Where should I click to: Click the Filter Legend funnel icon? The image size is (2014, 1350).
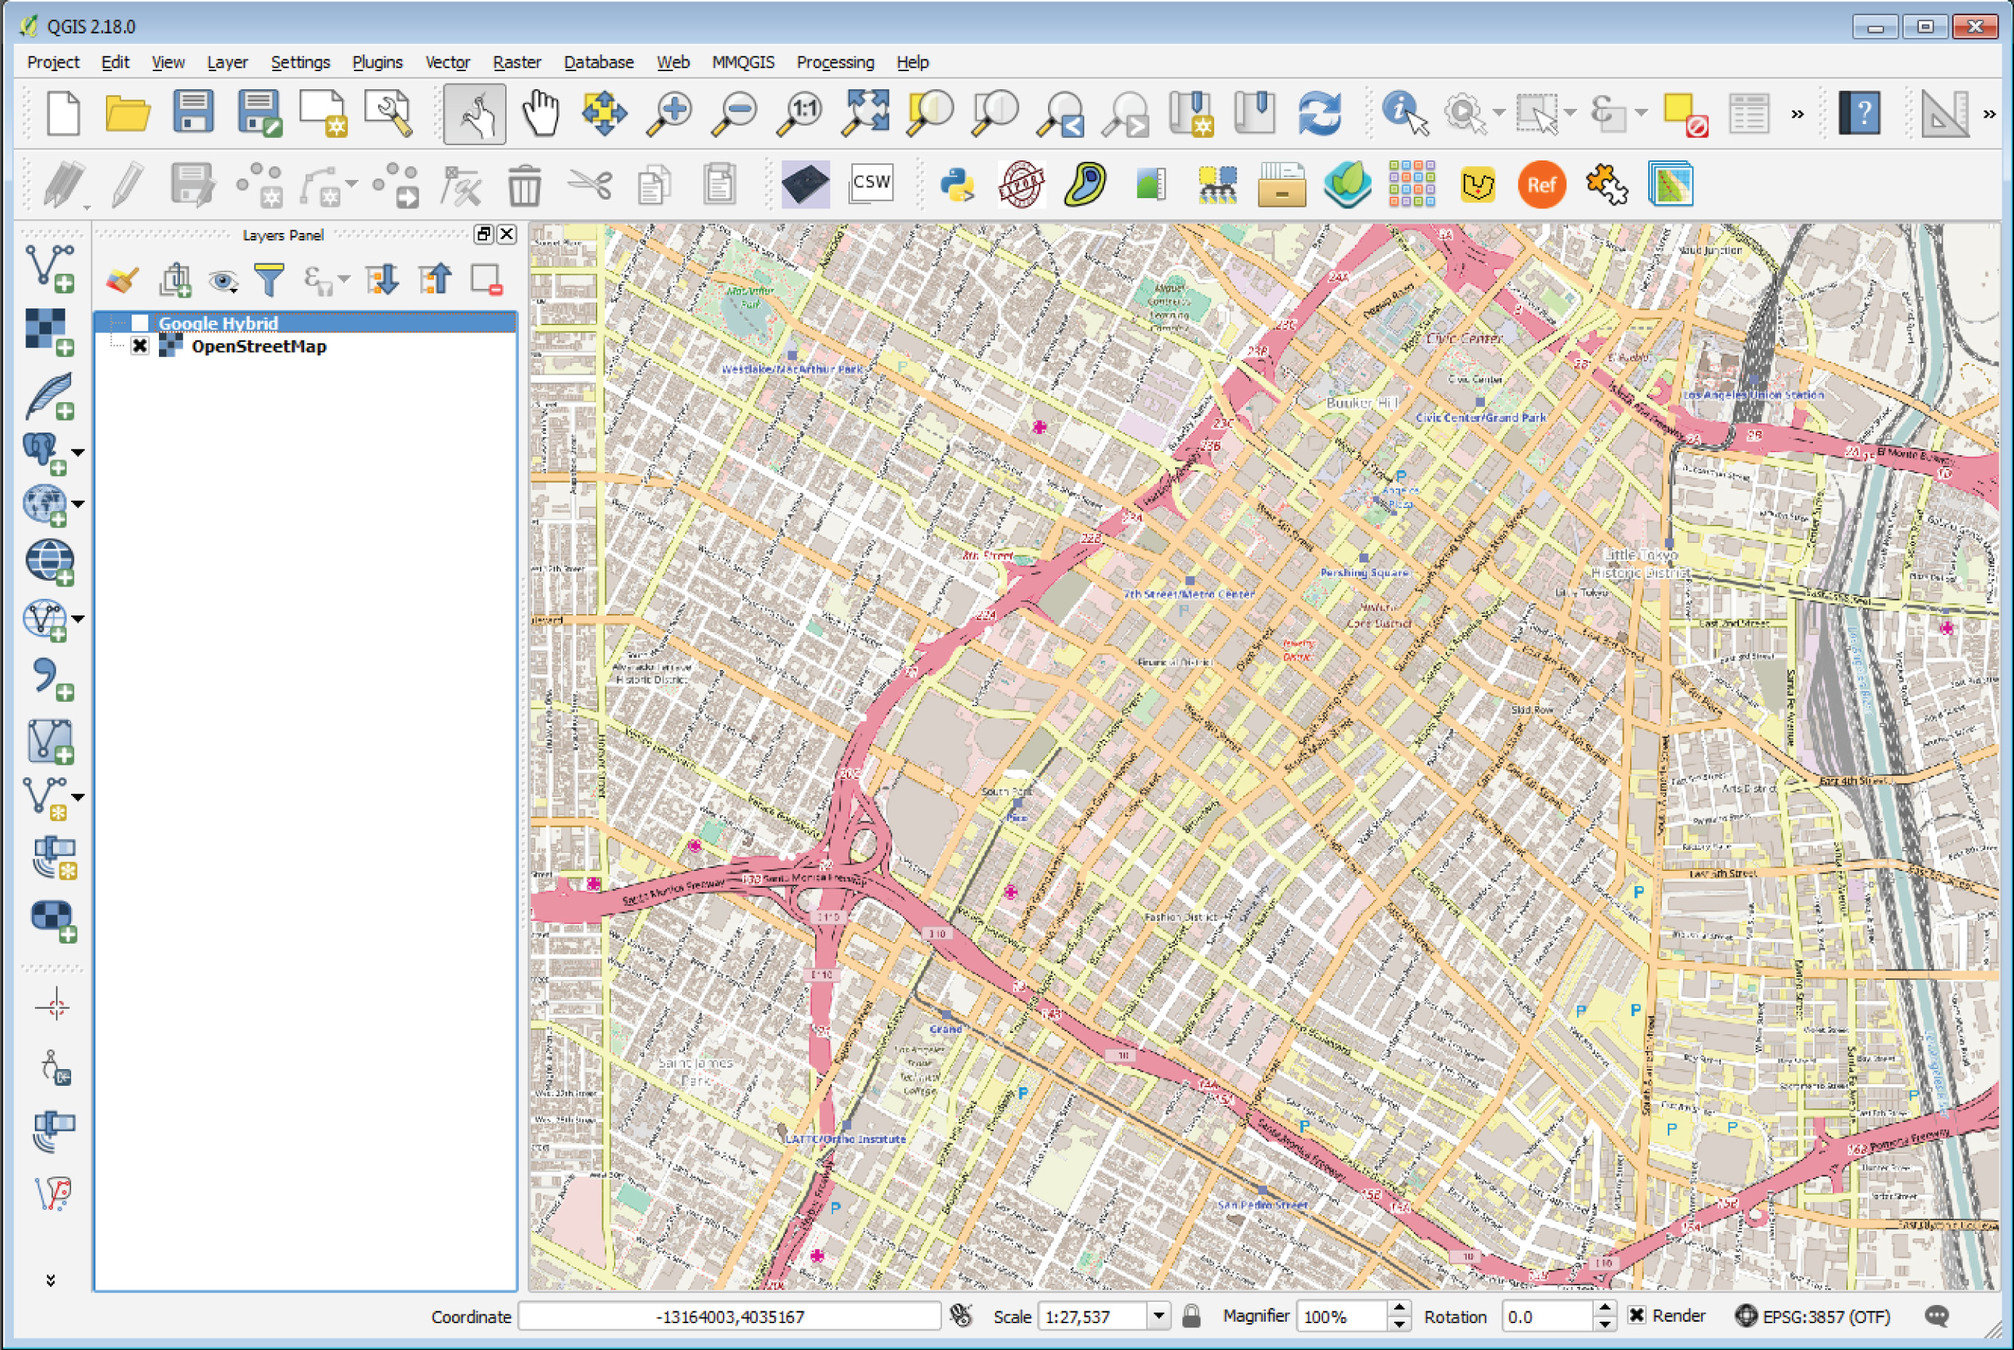269,280
